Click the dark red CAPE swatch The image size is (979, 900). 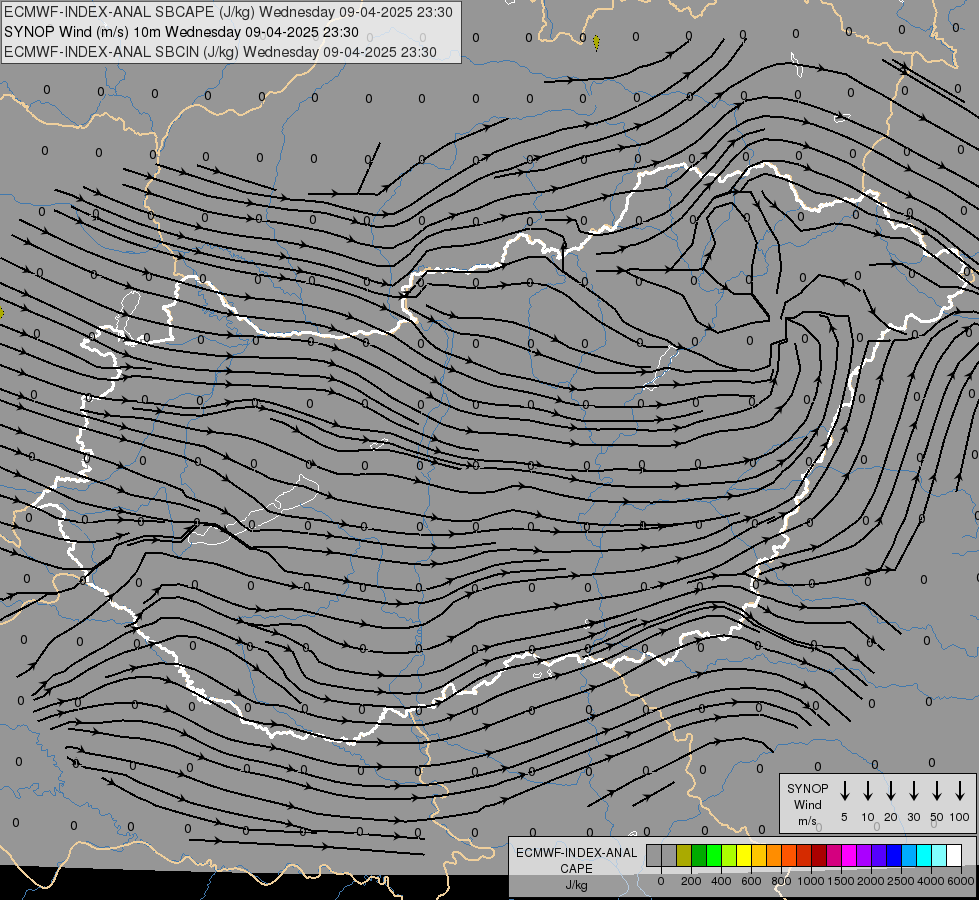pyautogui.click(x=819, y=856)
